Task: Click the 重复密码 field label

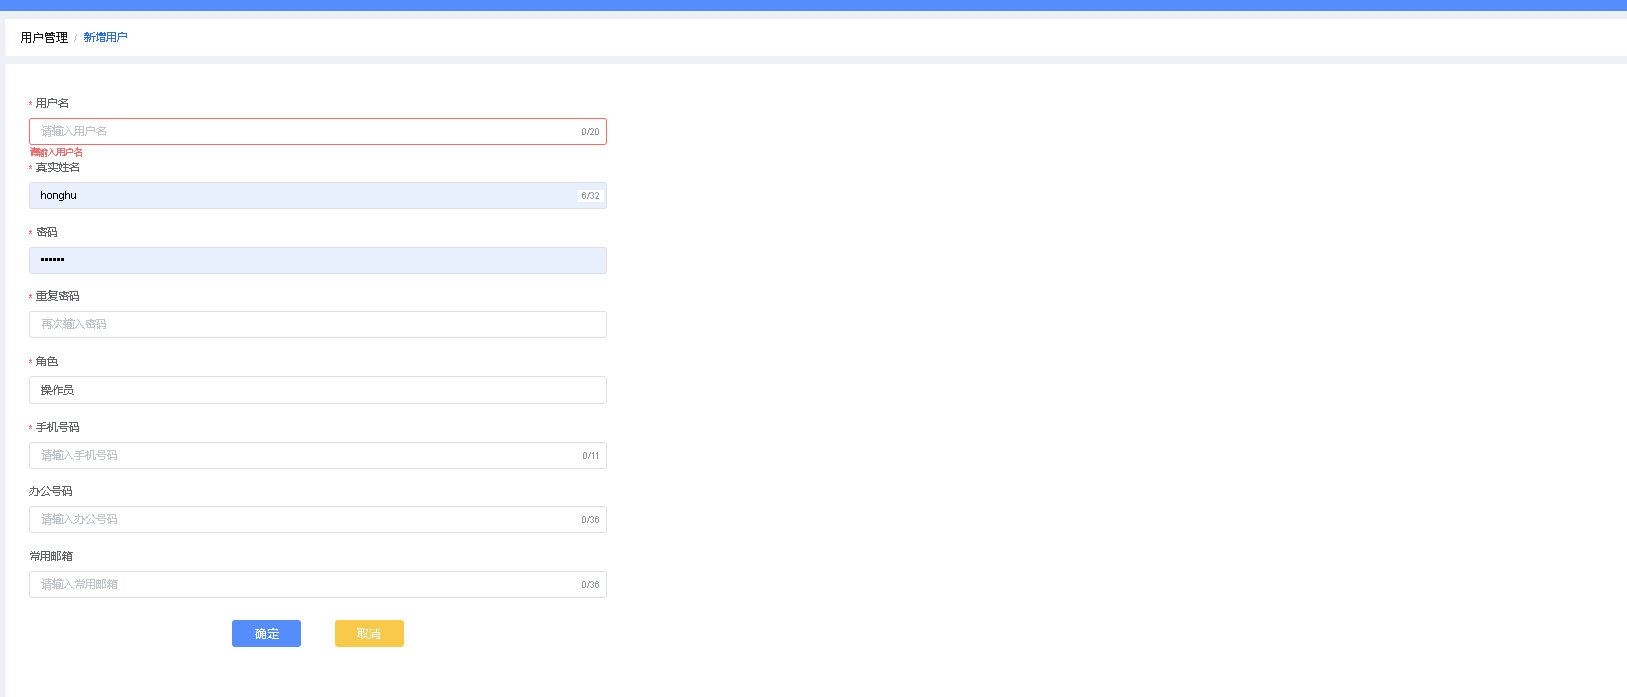Action: (58, 296)
